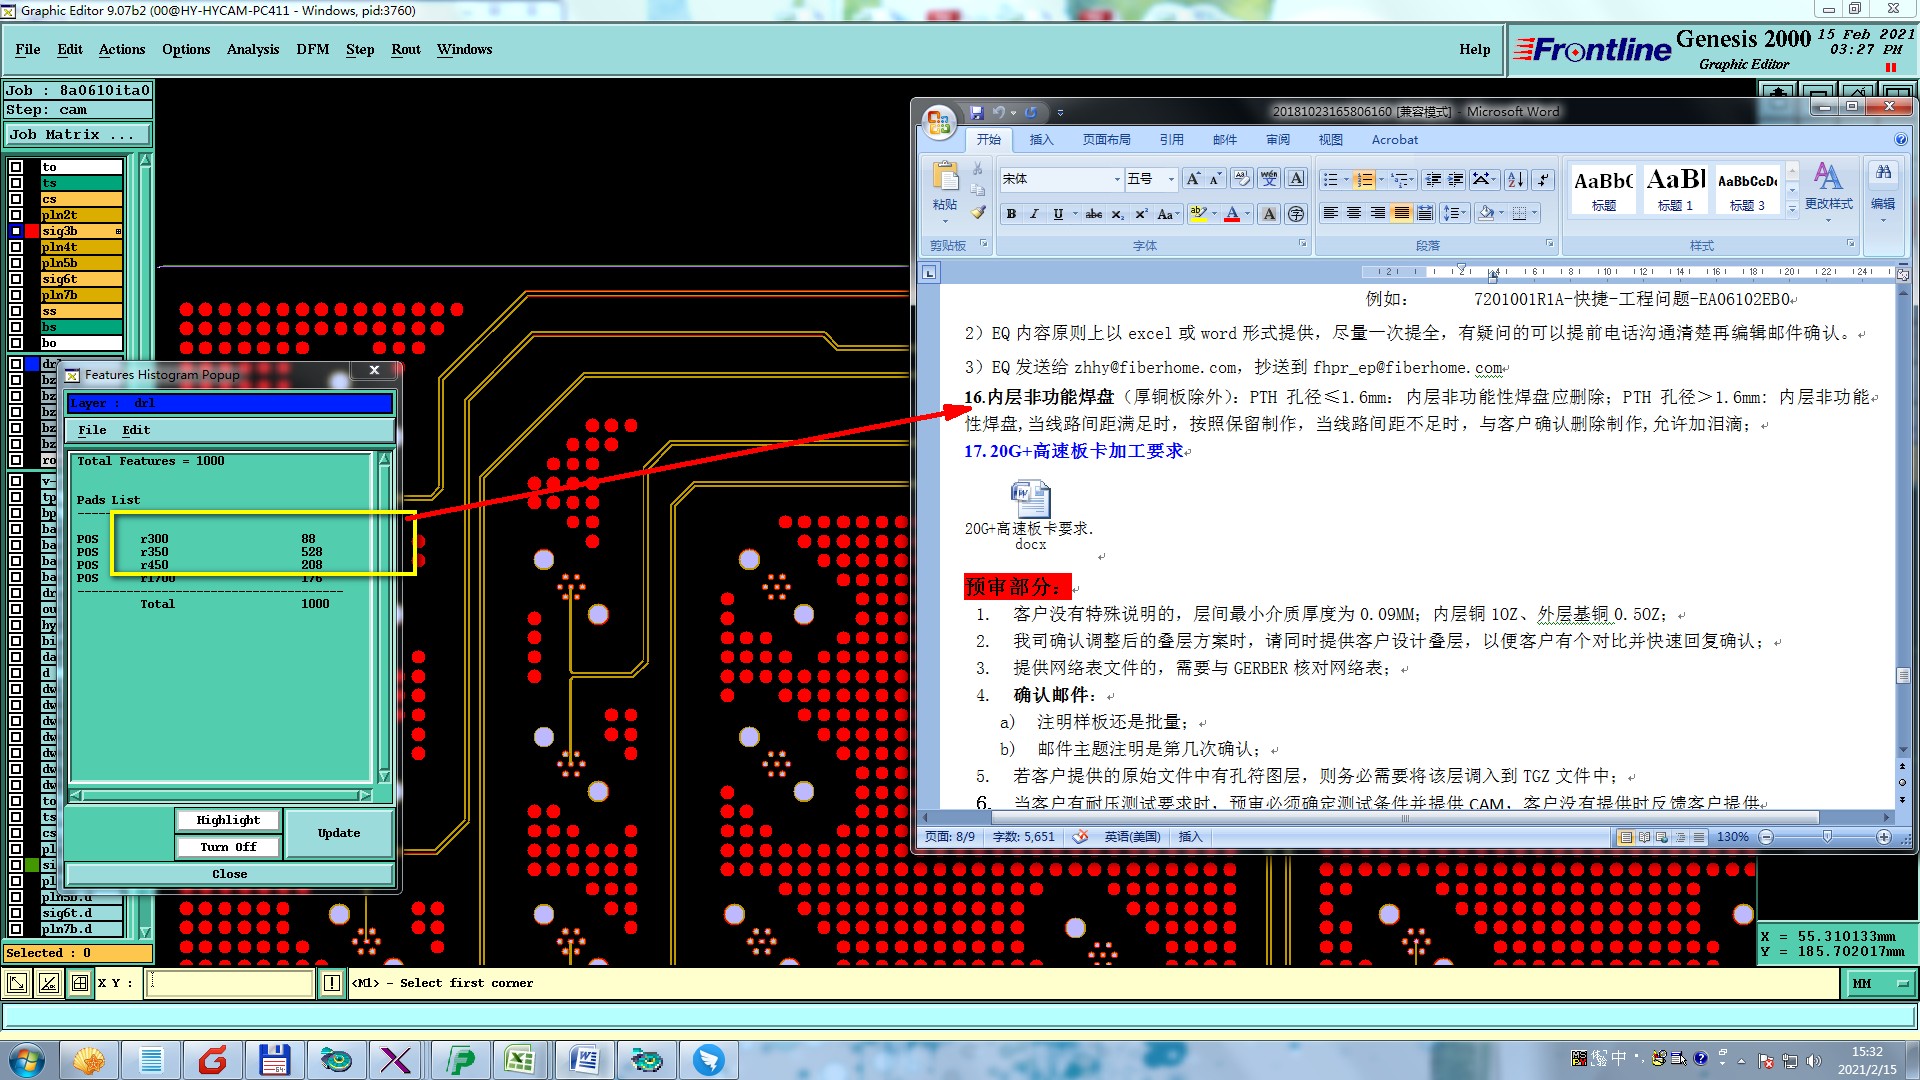Toggle checkbox for layer pln7b

pyautogui.click(x=16, y=295)
